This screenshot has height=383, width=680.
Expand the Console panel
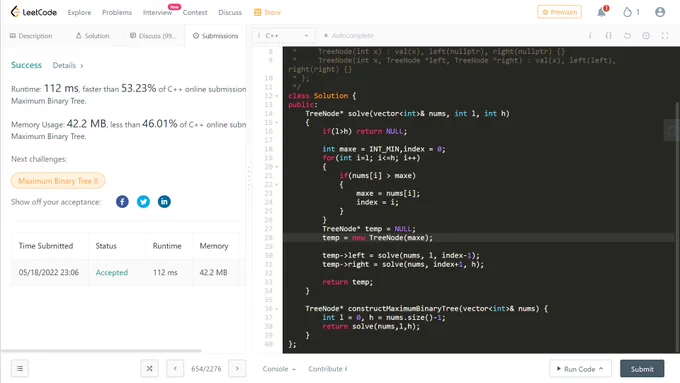coord(279,369)
